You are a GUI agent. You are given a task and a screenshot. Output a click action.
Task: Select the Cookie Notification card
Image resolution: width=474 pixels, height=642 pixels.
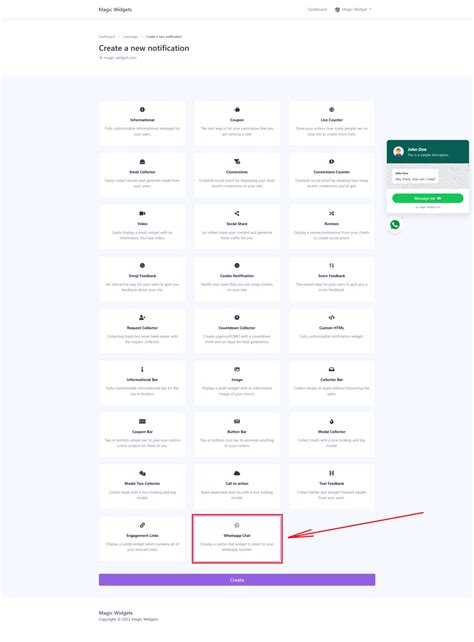237,279
